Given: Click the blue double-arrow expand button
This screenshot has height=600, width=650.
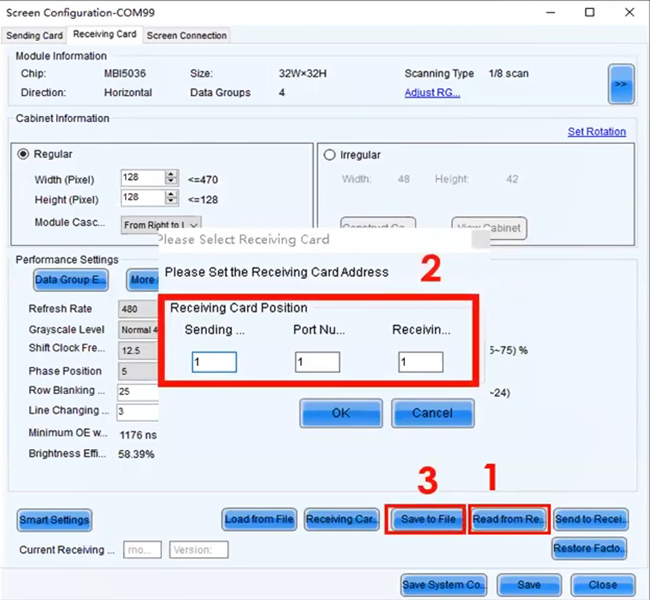Looking at the screenshot, I should (x=621, y=85).
